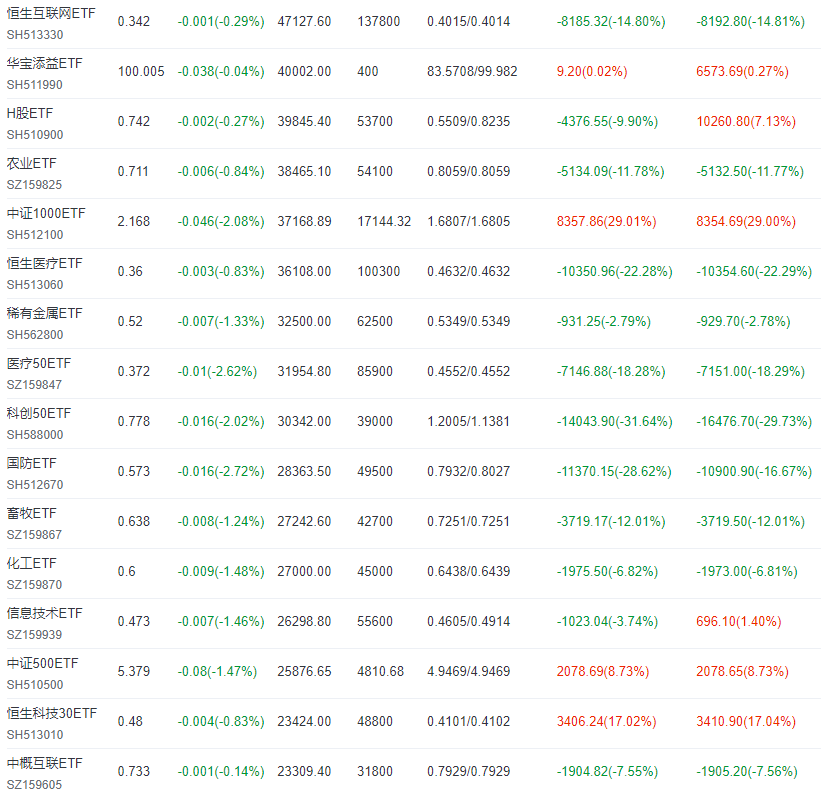Click the 中概互联ETF name
This screenshot has height=797, width=821.
tap(45, 763)
